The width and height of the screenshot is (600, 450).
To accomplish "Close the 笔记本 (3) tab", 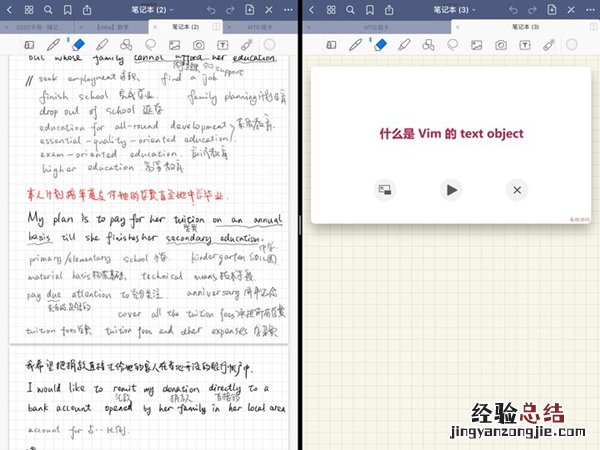I will pyautogui.click(x=458, y=27).
